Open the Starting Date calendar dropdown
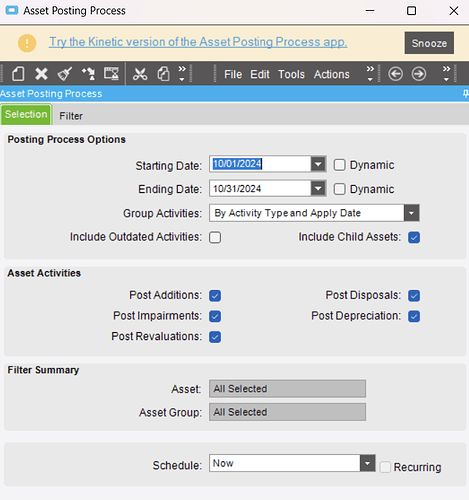 coord(318,164)
